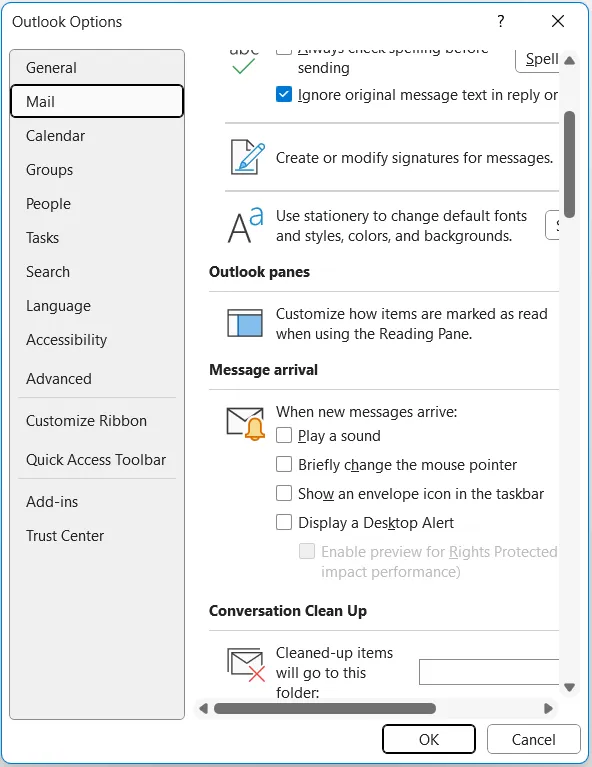Click the 'Message arrival' section heading
592x767 pixels.
click(x=263, y=370)
